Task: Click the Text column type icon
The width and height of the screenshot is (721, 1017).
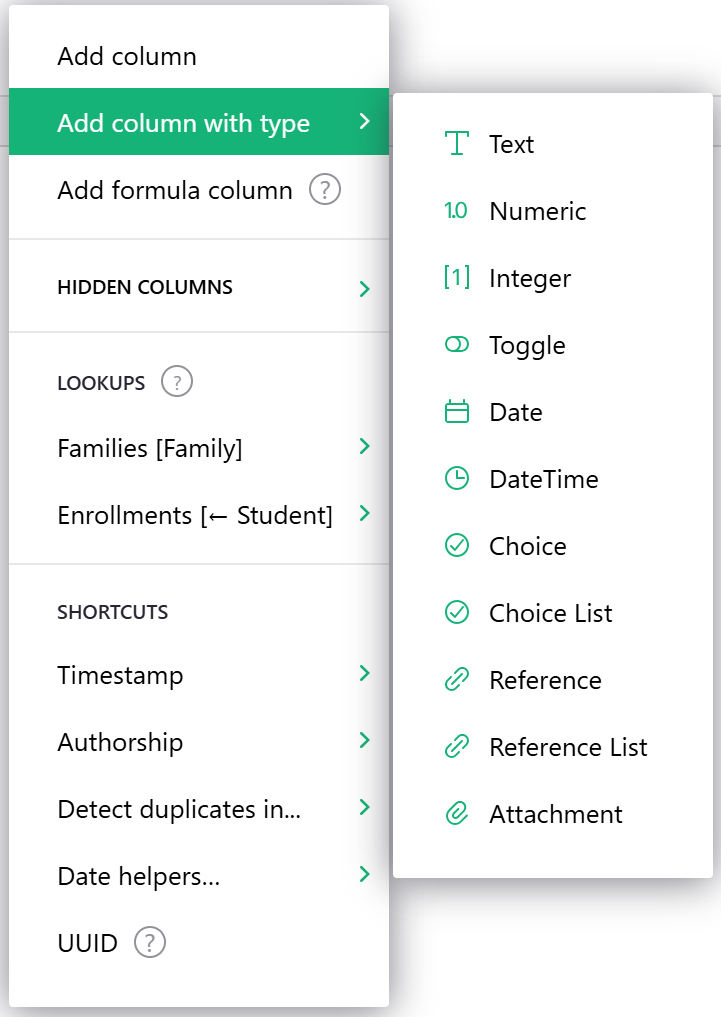Action: click(x=457, y=144)
